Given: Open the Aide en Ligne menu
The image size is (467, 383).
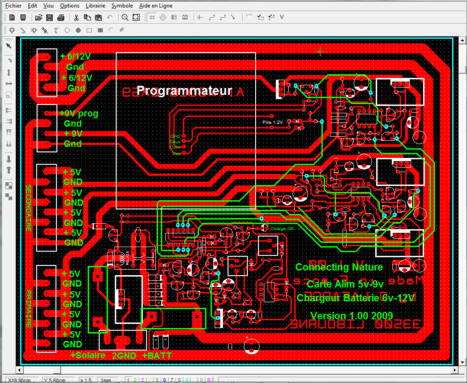Looking at the screenshot, I should 156,6.
